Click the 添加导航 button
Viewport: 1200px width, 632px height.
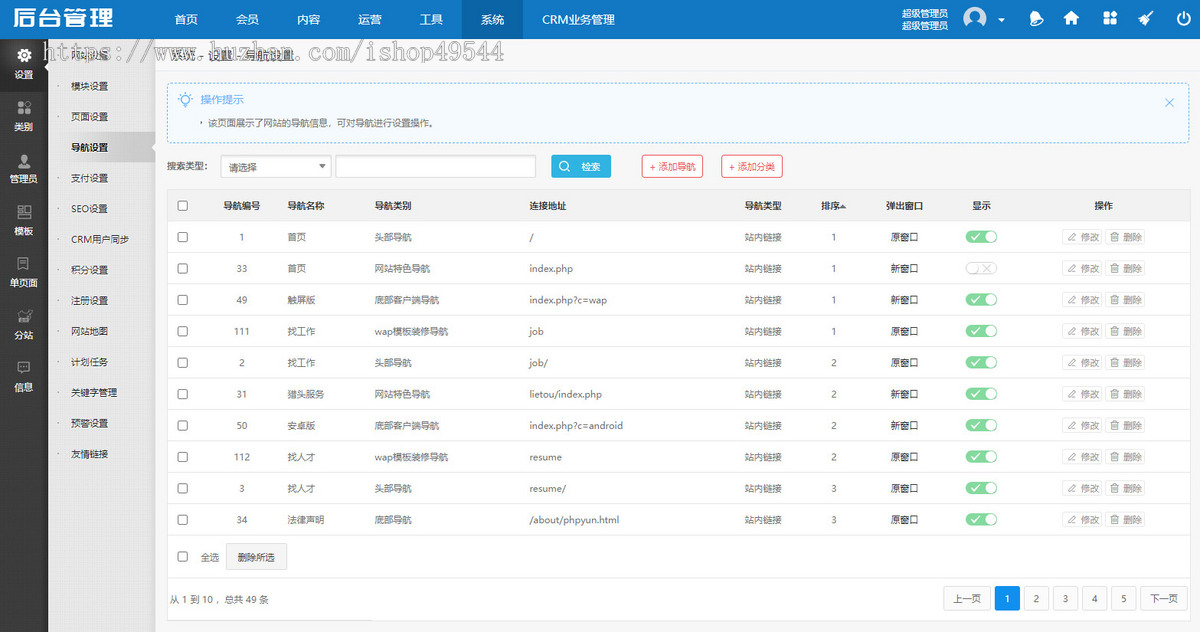(x=672, y=167)
